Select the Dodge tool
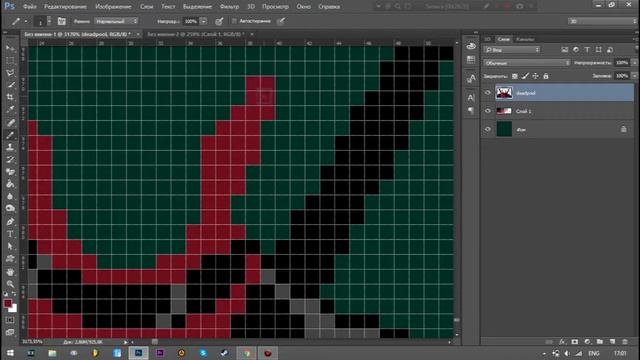 [x=10, y=209]
